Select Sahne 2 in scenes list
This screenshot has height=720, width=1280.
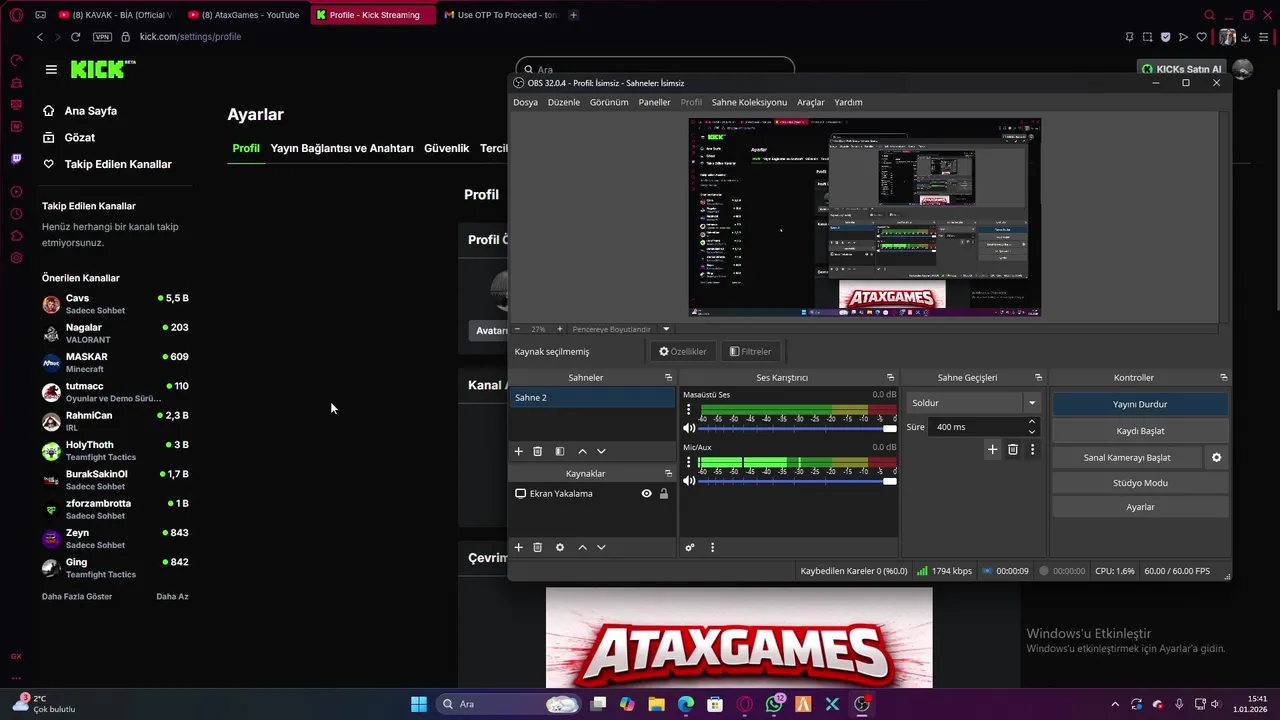pyautogui.click(x=592, y=397)
